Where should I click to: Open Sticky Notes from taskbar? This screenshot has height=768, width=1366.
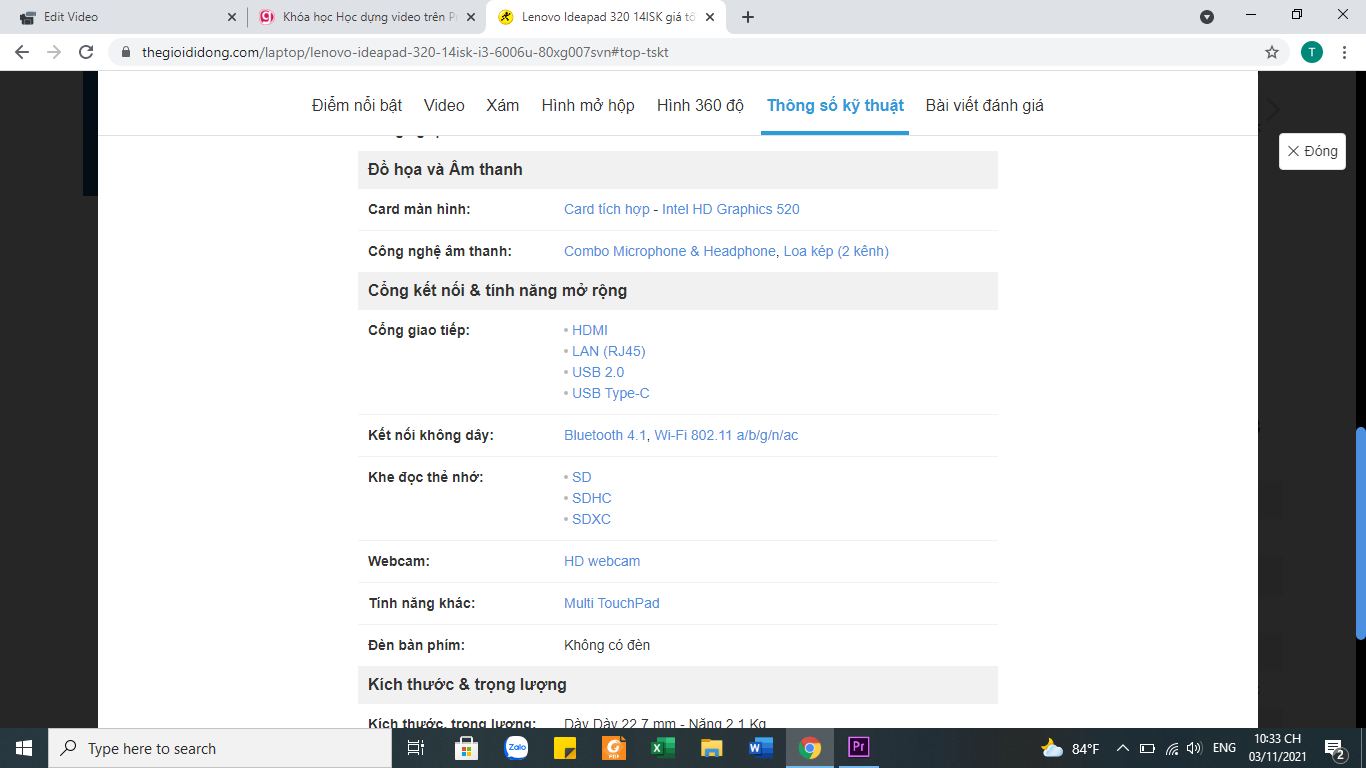(564, 748)
